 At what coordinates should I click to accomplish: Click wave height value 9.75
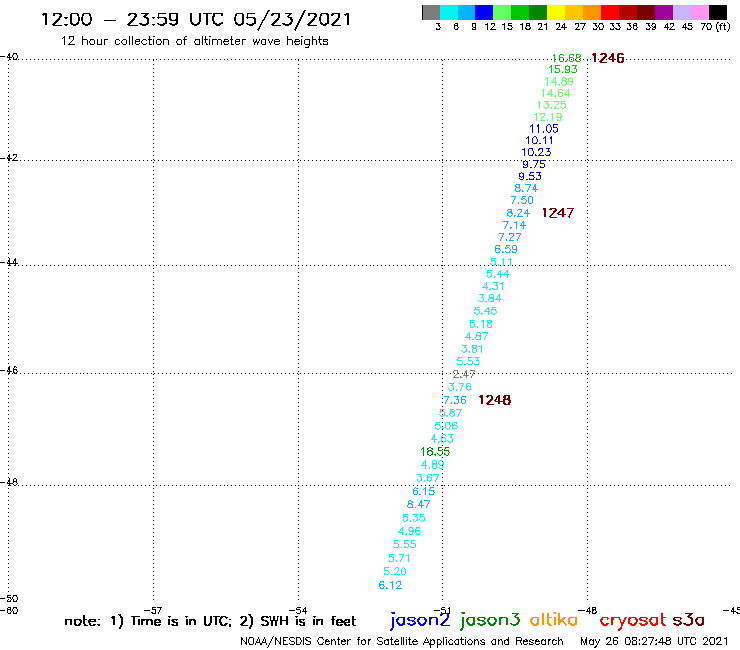coord(534,164)
